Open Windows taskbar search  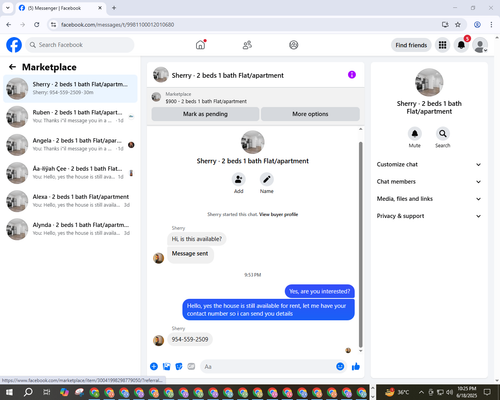pyautogui.click(x=28, y=392)
